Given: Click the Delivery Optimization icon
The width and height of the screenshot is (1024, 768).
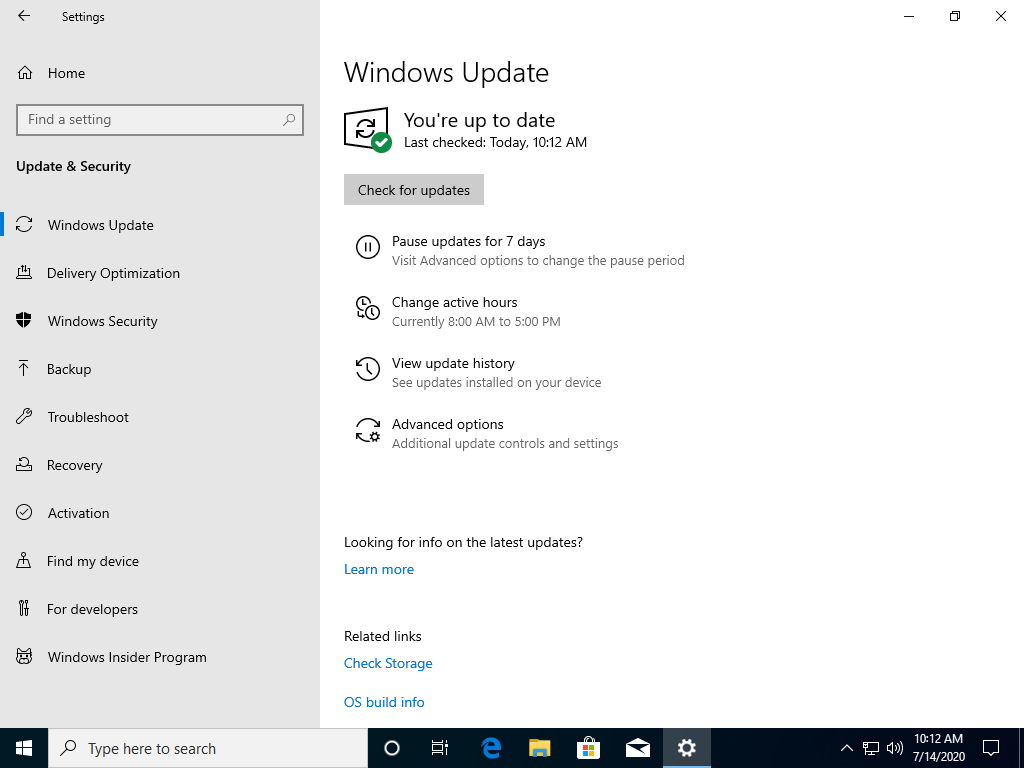Looking at the screenshot, I should pos(24,273).
